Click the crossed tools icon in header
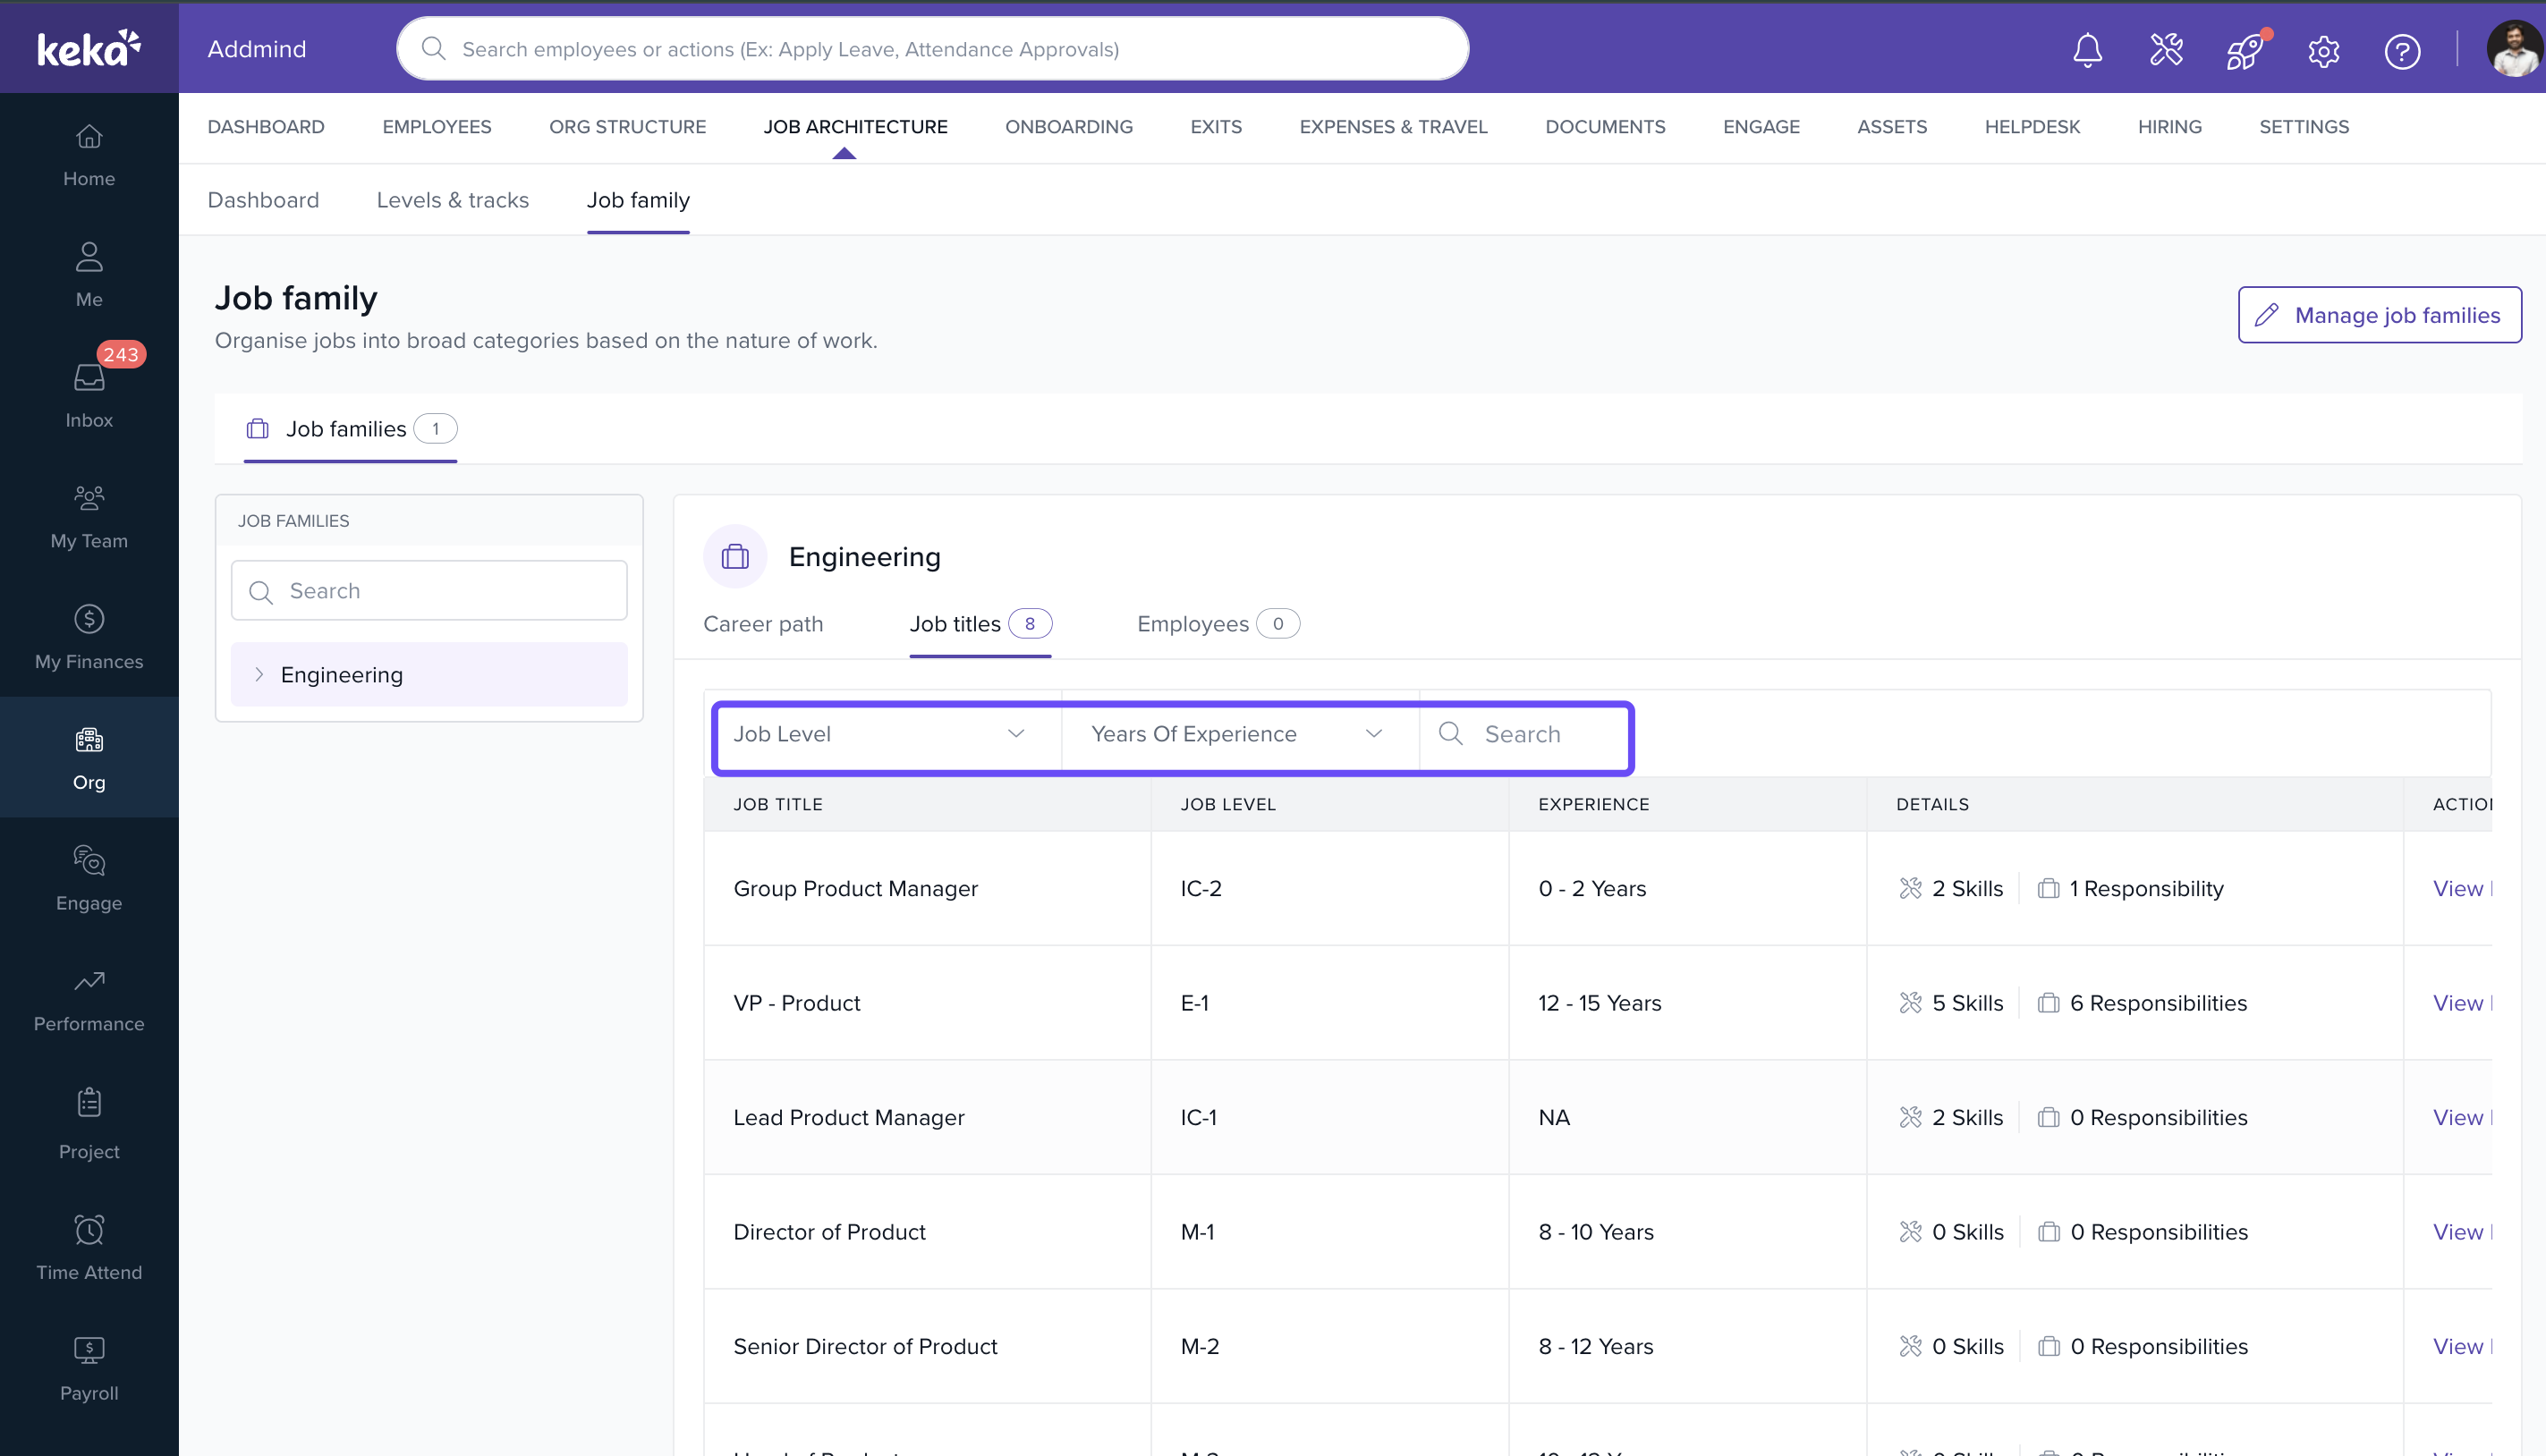 (2166, 50)
